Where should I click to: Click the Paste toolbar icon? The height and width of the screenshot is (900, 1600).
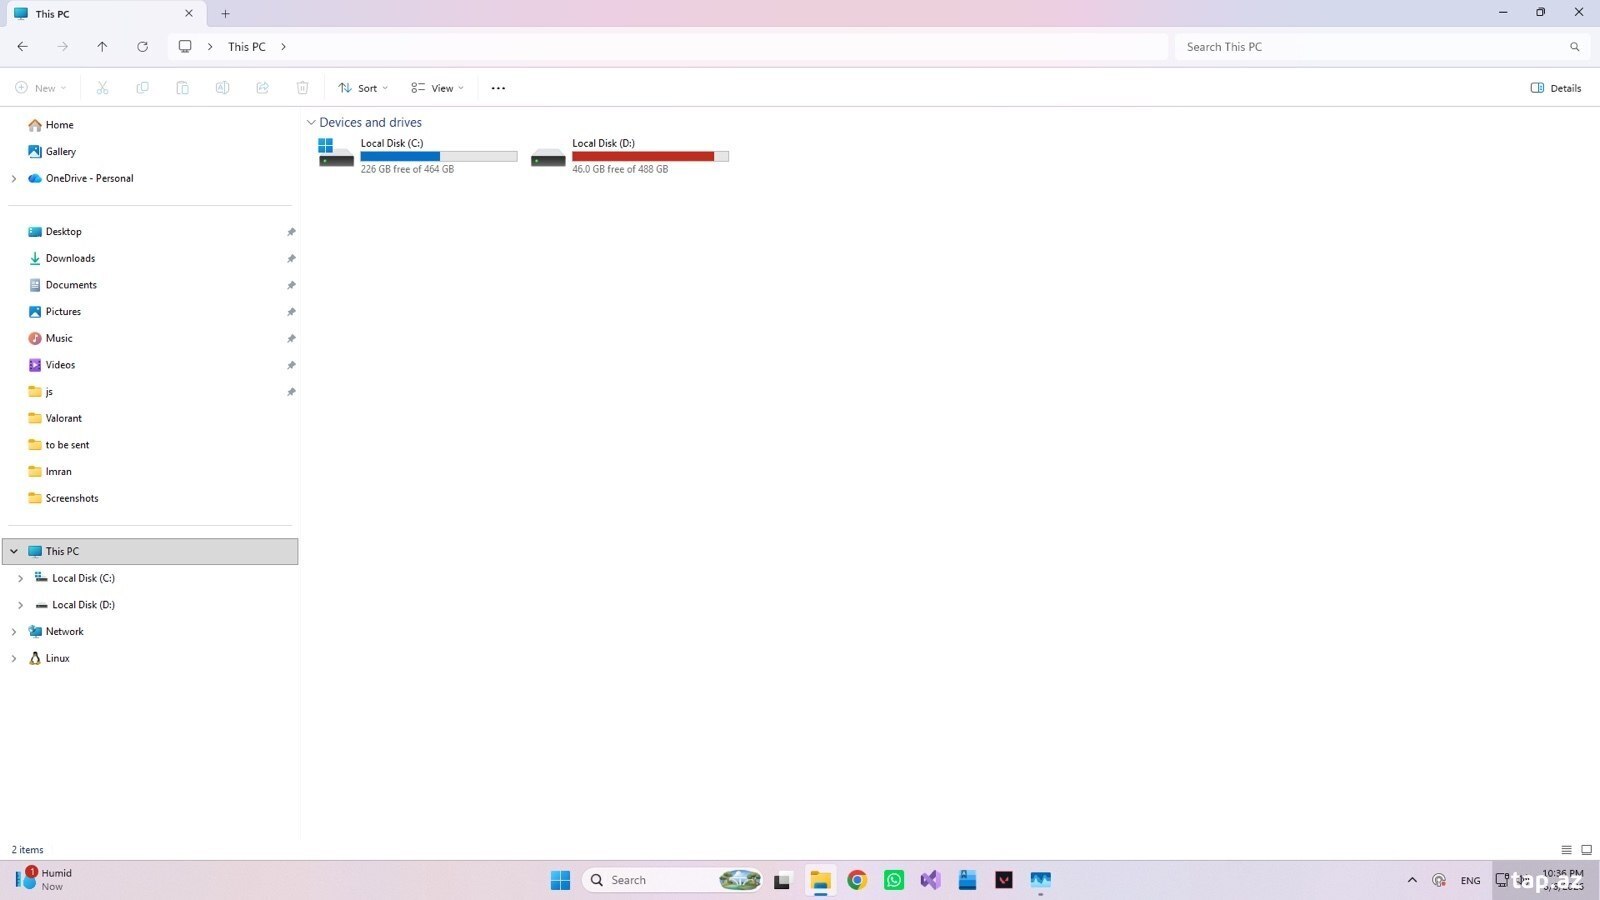click(182, 88)
